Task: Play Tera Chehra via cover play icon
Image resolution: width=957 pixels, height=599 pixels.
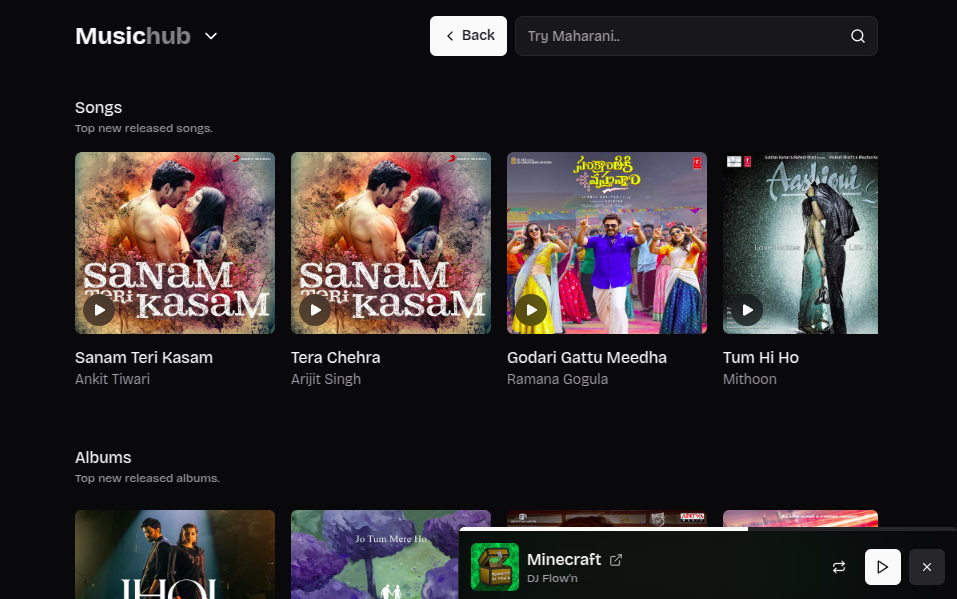Action: pos(315,310)
